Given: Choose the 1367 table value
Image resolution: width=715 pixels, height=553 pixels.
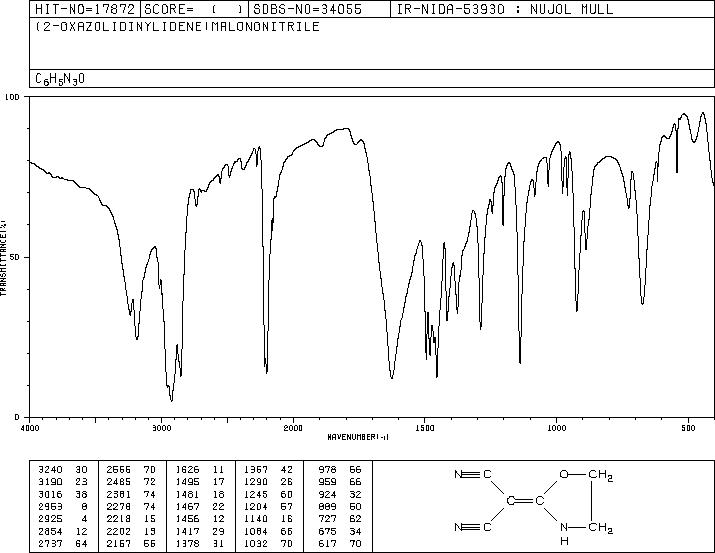Looking at the screenshot, I should coord(256,469).
